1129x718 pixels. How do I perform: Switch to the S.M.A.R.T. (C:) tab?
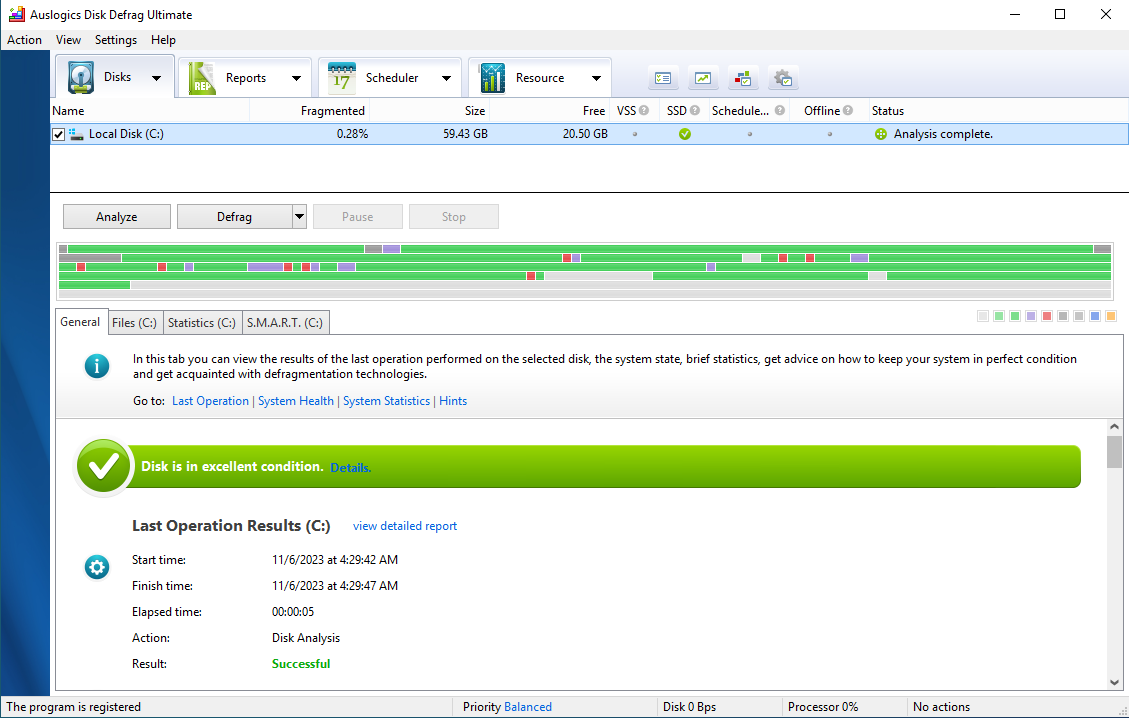click(x=285, y=323)
